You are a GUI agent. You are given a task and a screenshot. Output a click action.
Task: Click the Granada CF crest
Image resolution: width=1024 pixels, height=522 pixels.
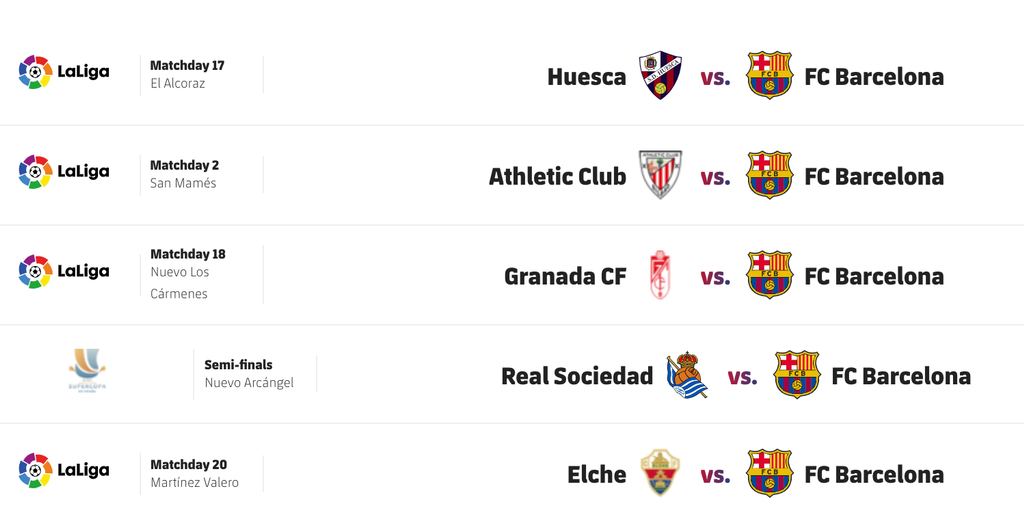pyautogui.click(x=660, y=276)
